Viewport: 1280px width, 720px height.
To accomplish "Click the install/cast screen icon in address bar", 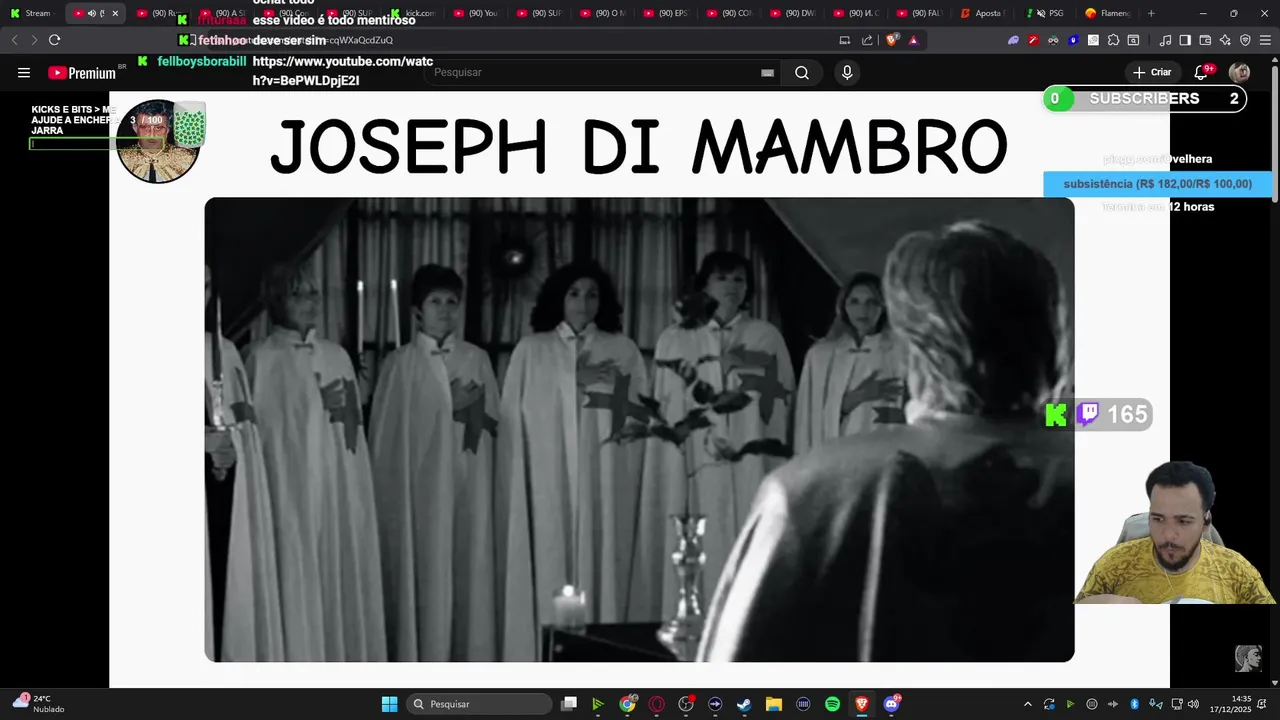I will click(x=845, y=40).
